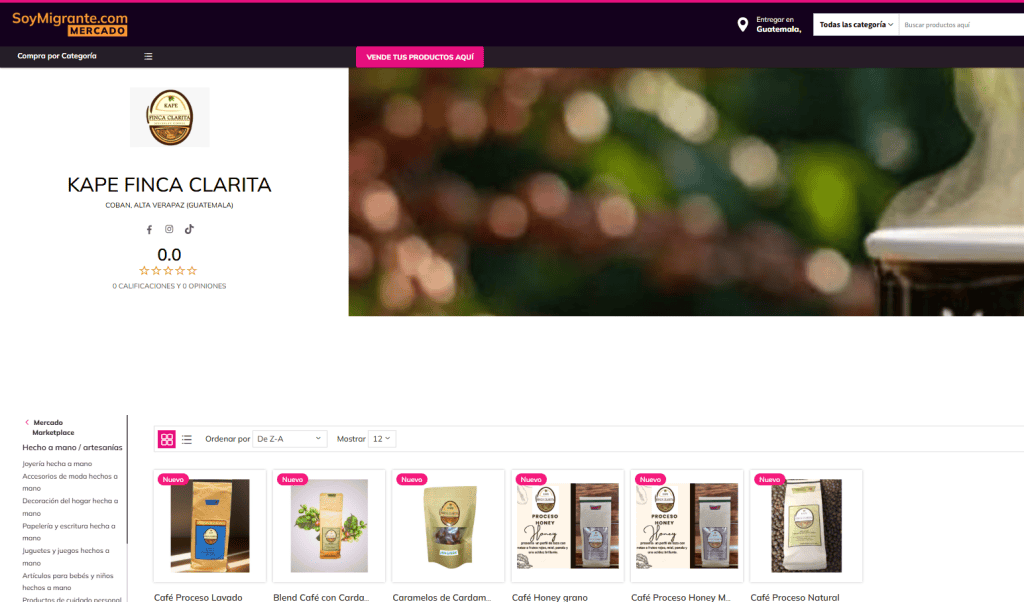
Task: Open the Ordenar por De Z-A dropdown
Action: pos(289,438)
